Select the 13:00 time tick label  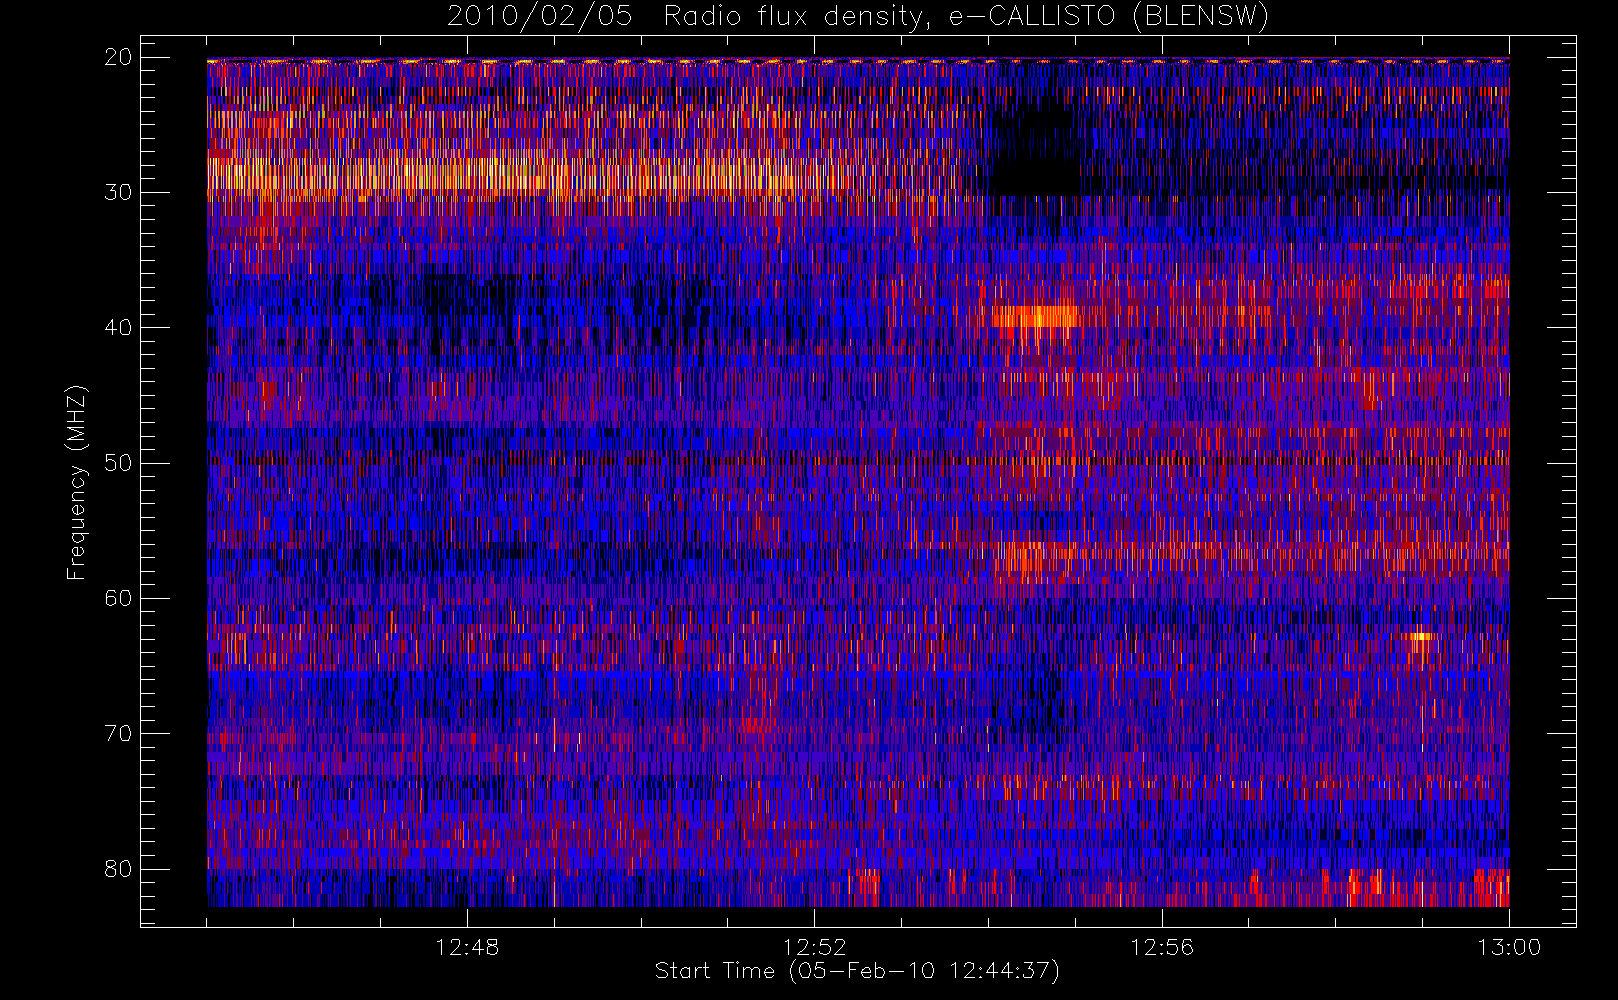tap(1509, 947)
